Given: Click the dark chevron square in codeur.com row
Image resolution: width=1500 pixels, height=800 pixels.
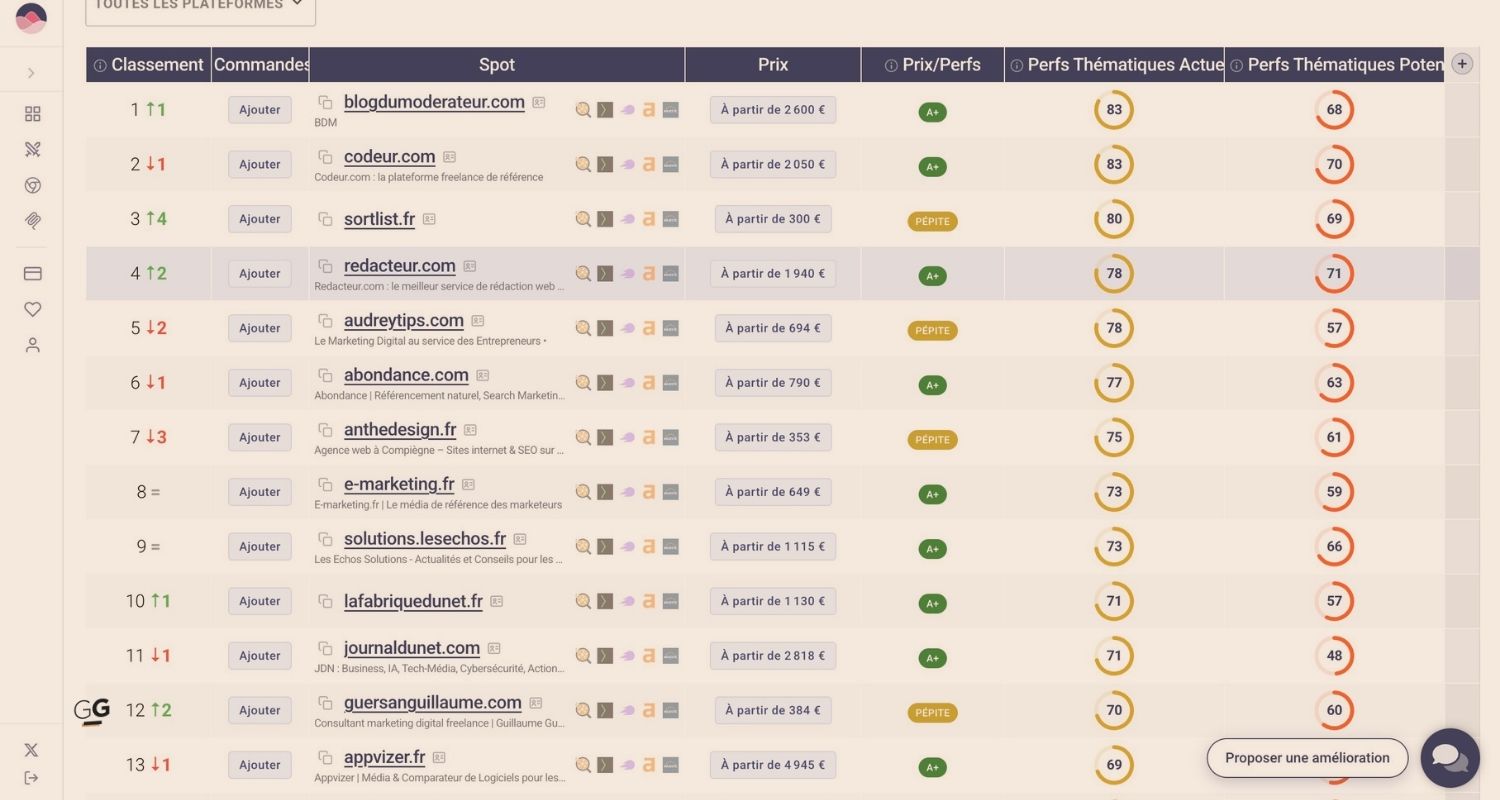Looking at the screenshot, I should coord(605,164).
